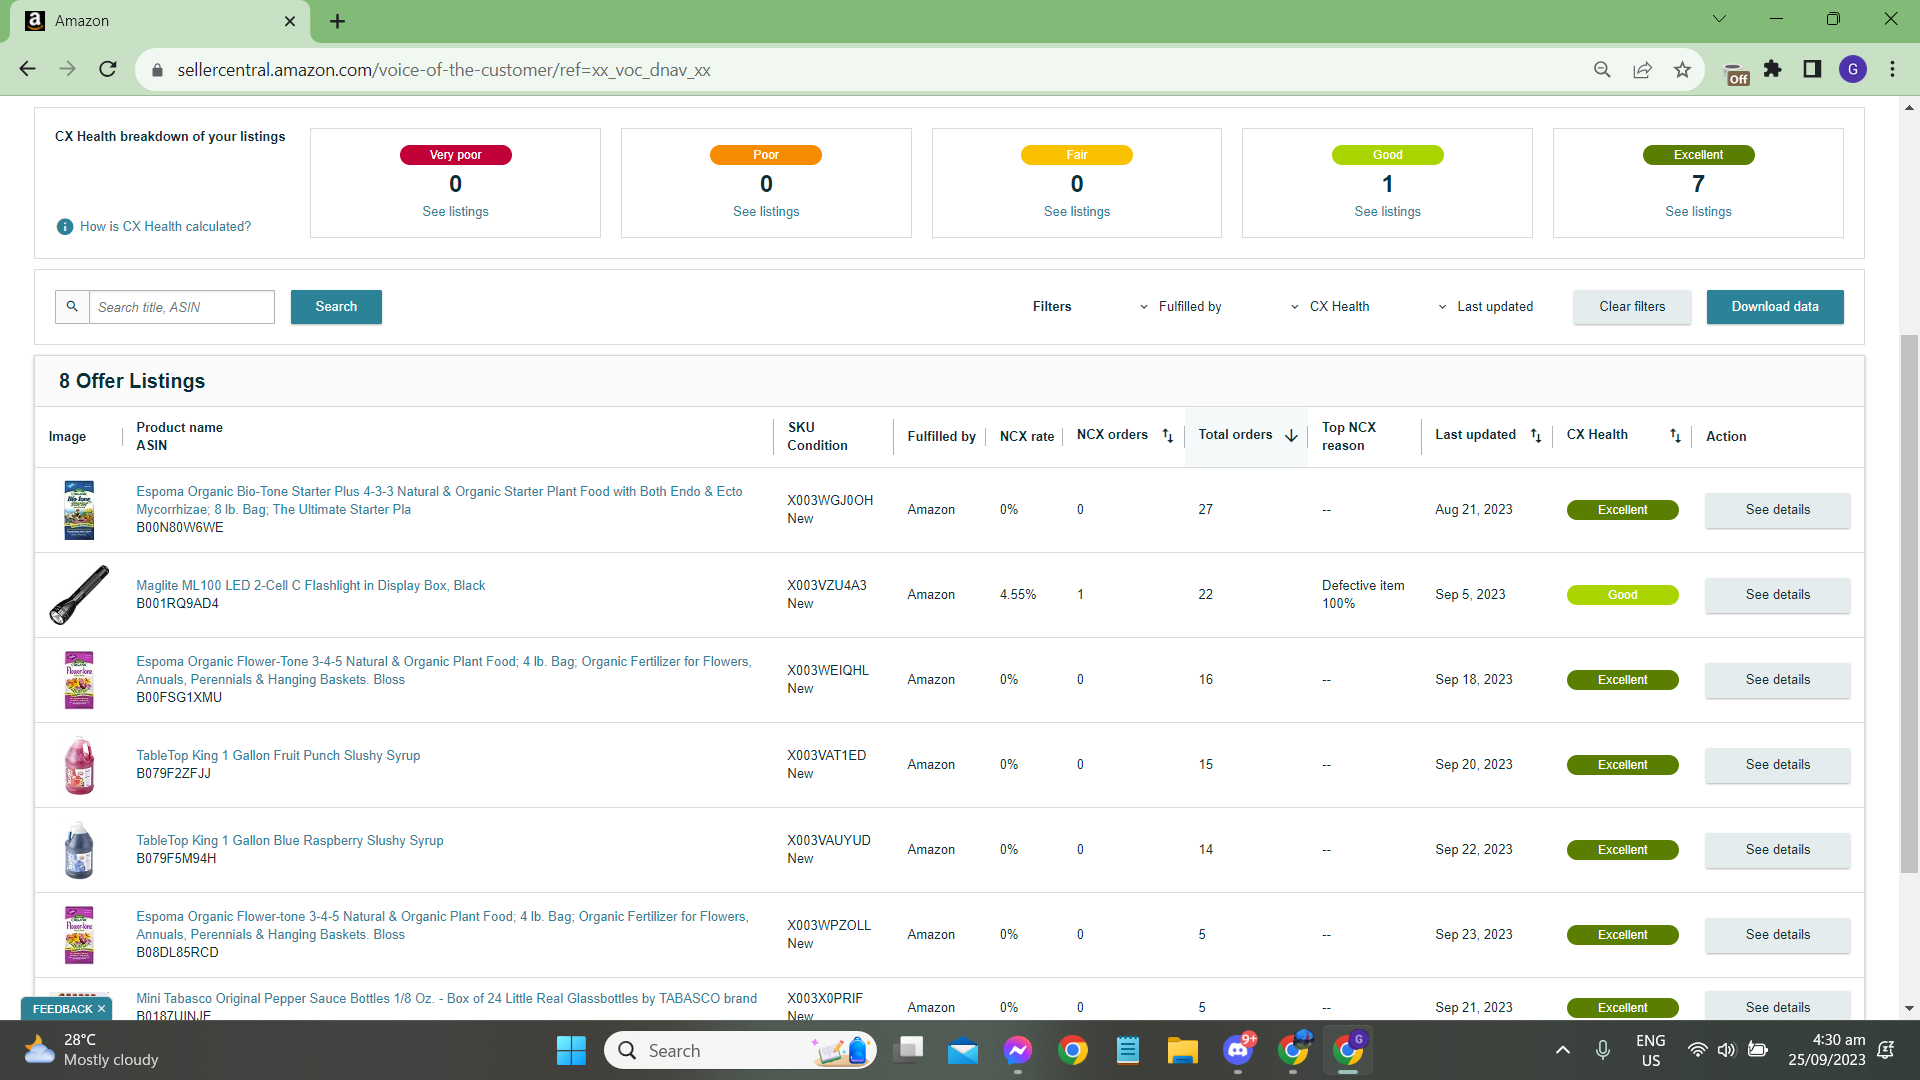Bookmark this page with the star icon
This screenshot has width=1920, height=1080.
tap(1682, 70)
